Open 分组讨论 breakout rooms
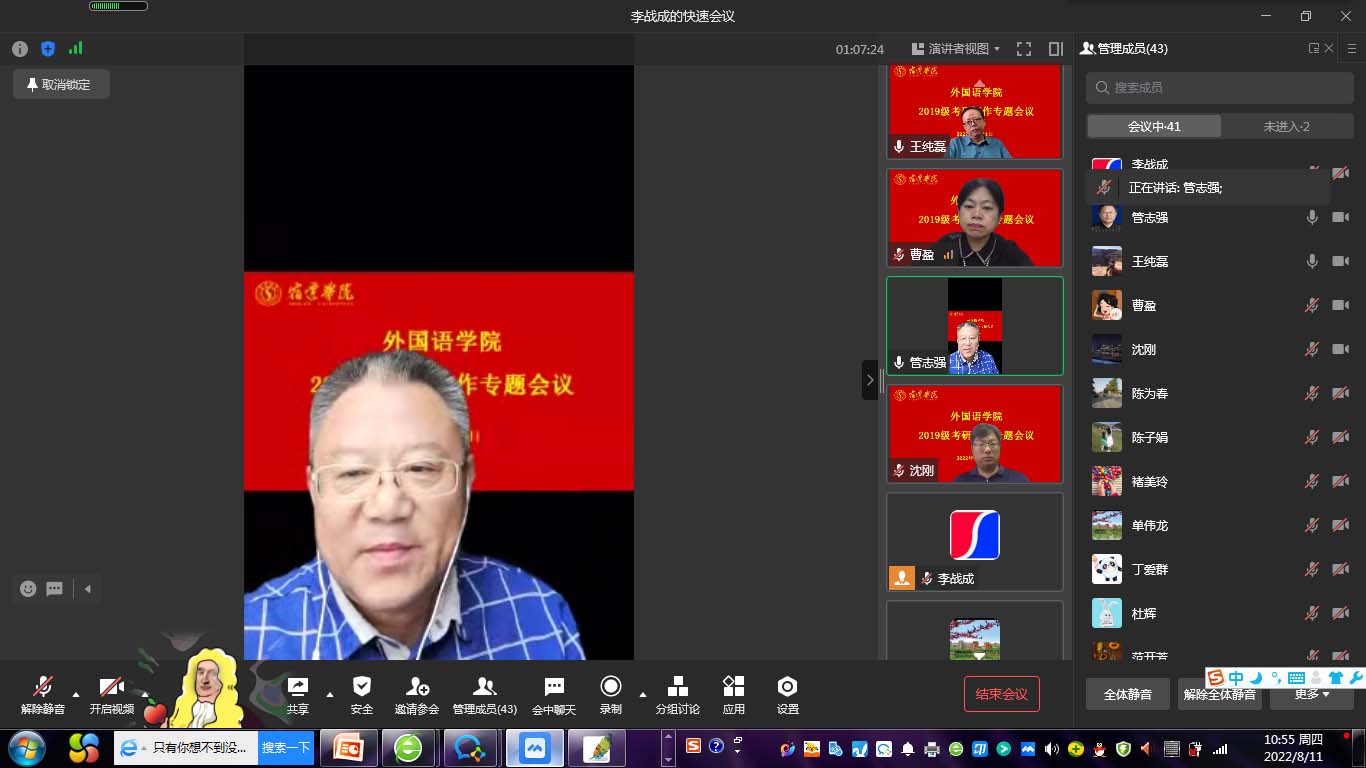 point(677,687)
